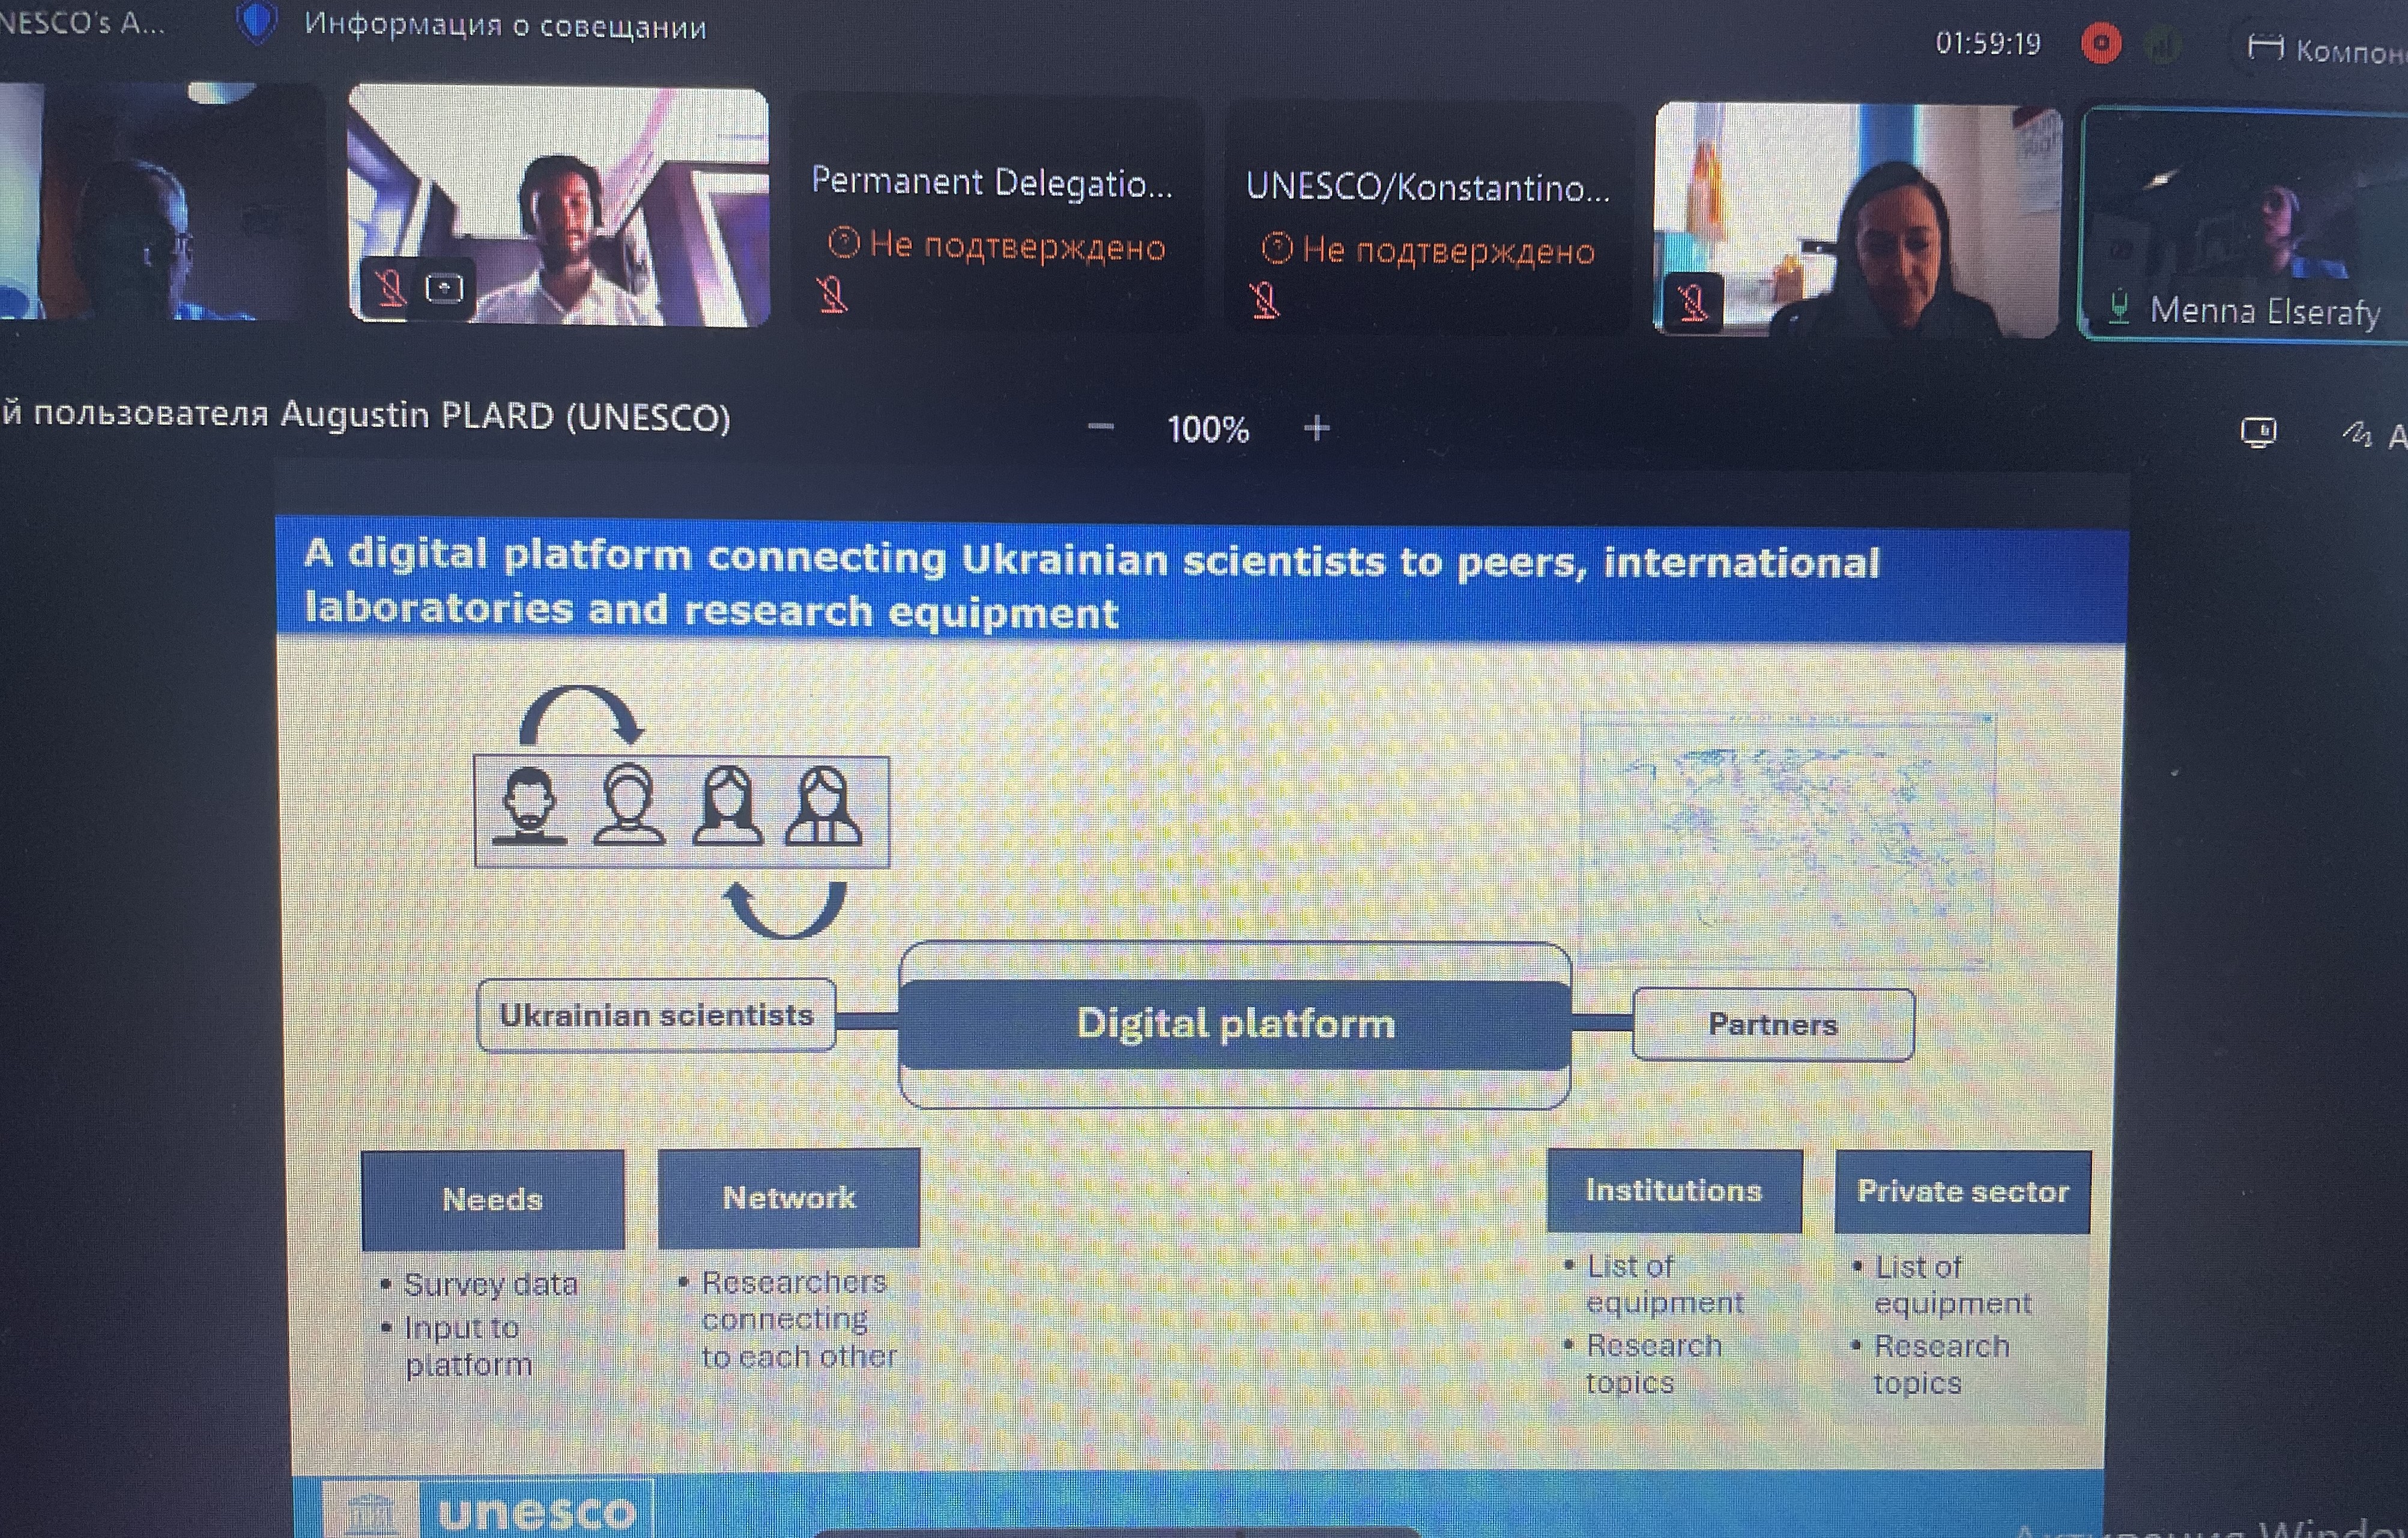Click the spotlight icon on man's video tile
2408x1538 pixels.
pos(444,289)
